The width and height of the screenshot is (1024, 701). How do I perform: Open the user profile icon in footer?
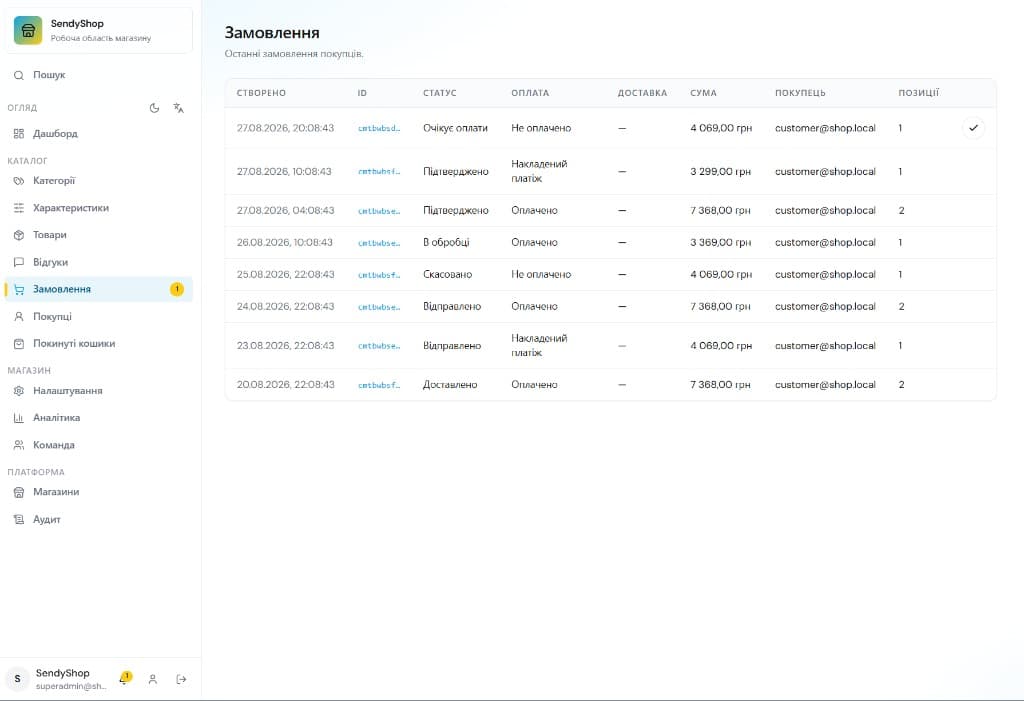point(153,679)
